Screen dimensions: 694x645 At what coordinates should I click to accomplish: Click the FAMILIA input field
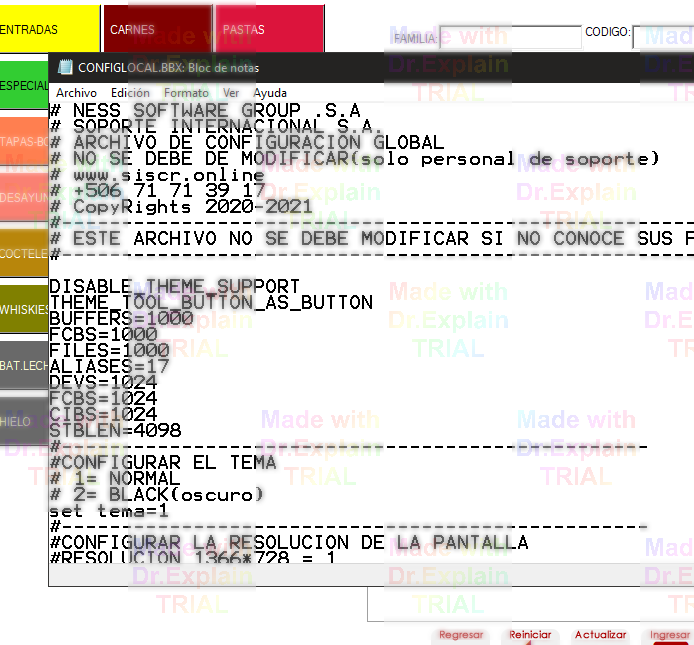(510, 38)
